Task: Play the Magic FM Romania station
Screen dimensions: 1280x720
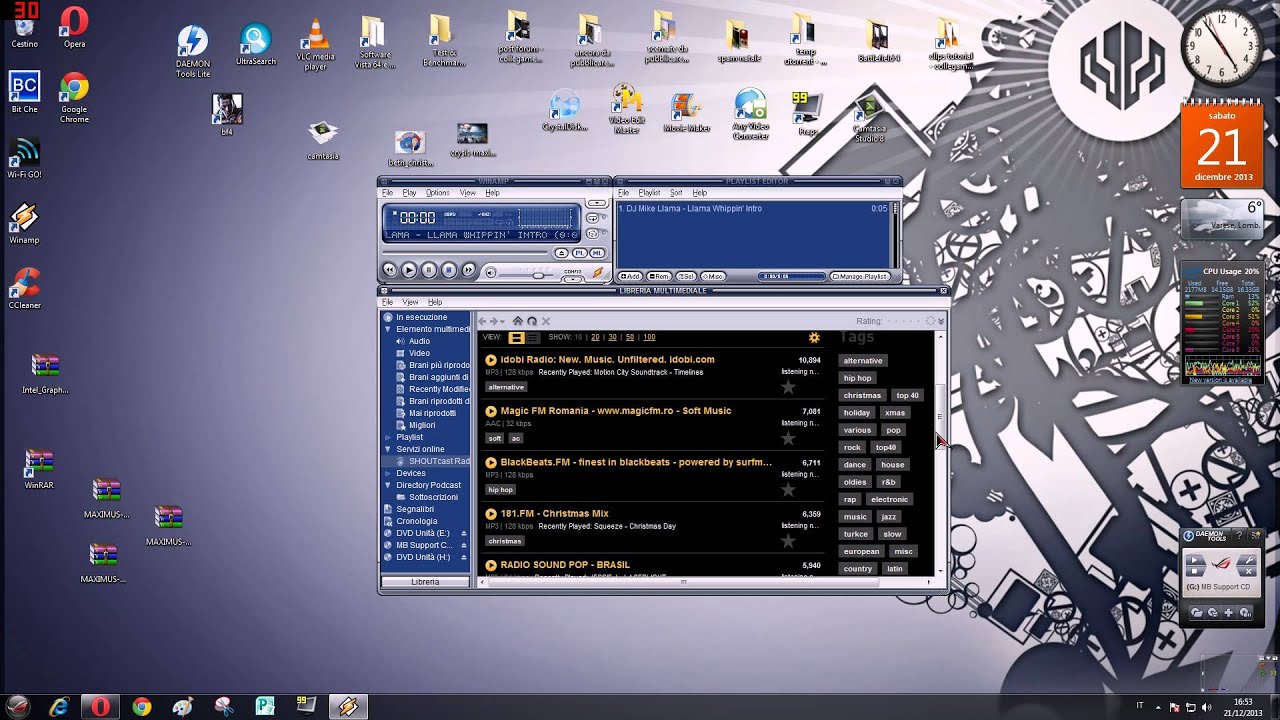Action: coord(491,411)
